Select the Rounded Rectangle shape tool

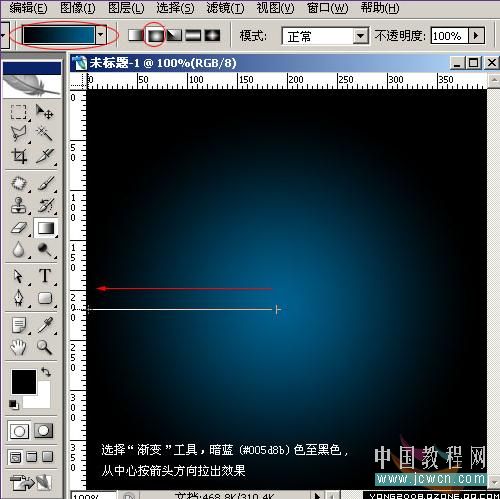(x=45, y=298)
